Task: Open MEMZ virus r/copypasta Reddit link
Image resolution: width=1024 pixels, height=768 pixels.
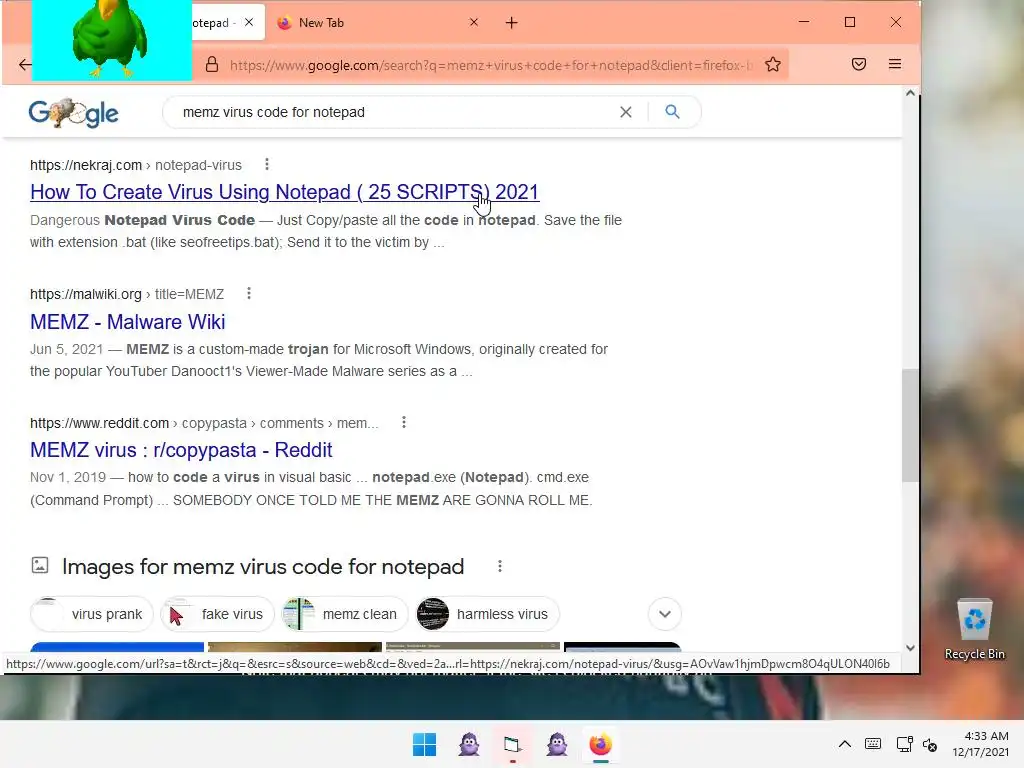Action: point(181,450)
